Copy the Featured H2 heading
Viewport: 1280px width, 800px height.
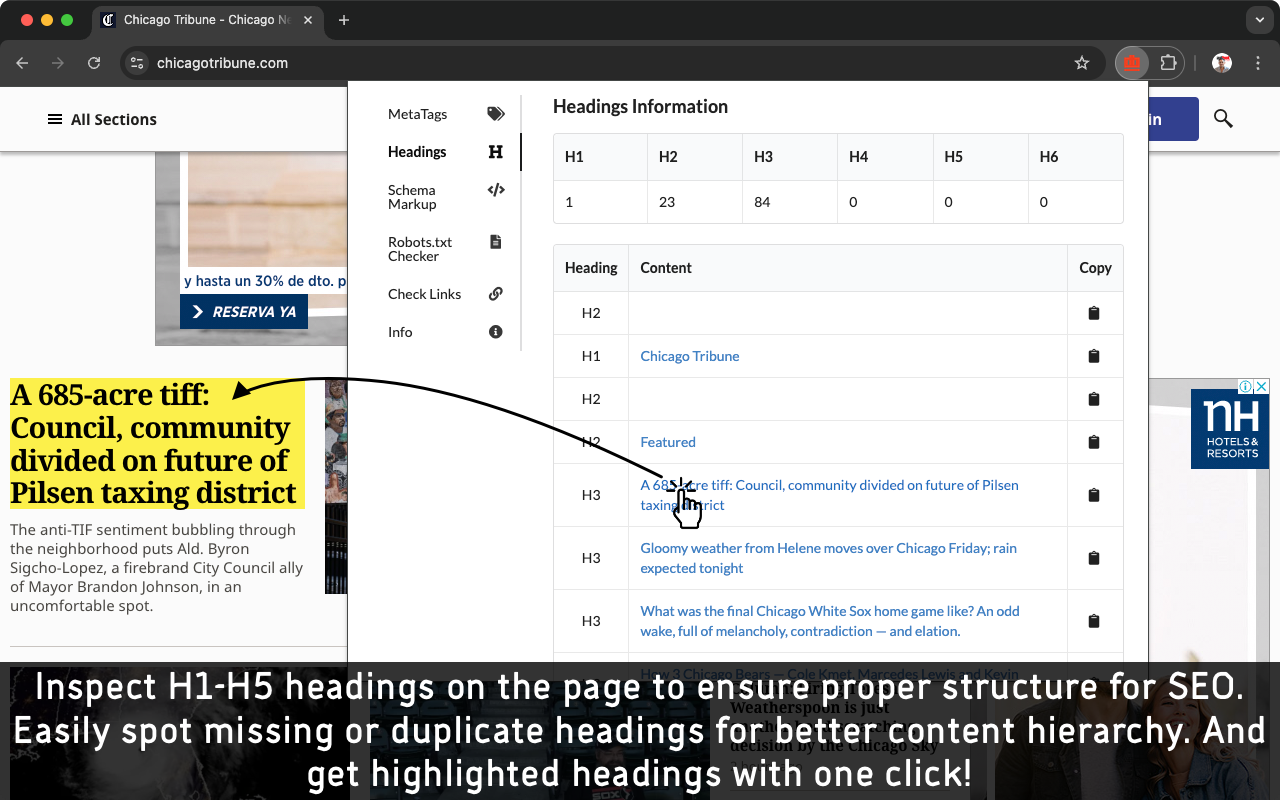point(1094,442)
